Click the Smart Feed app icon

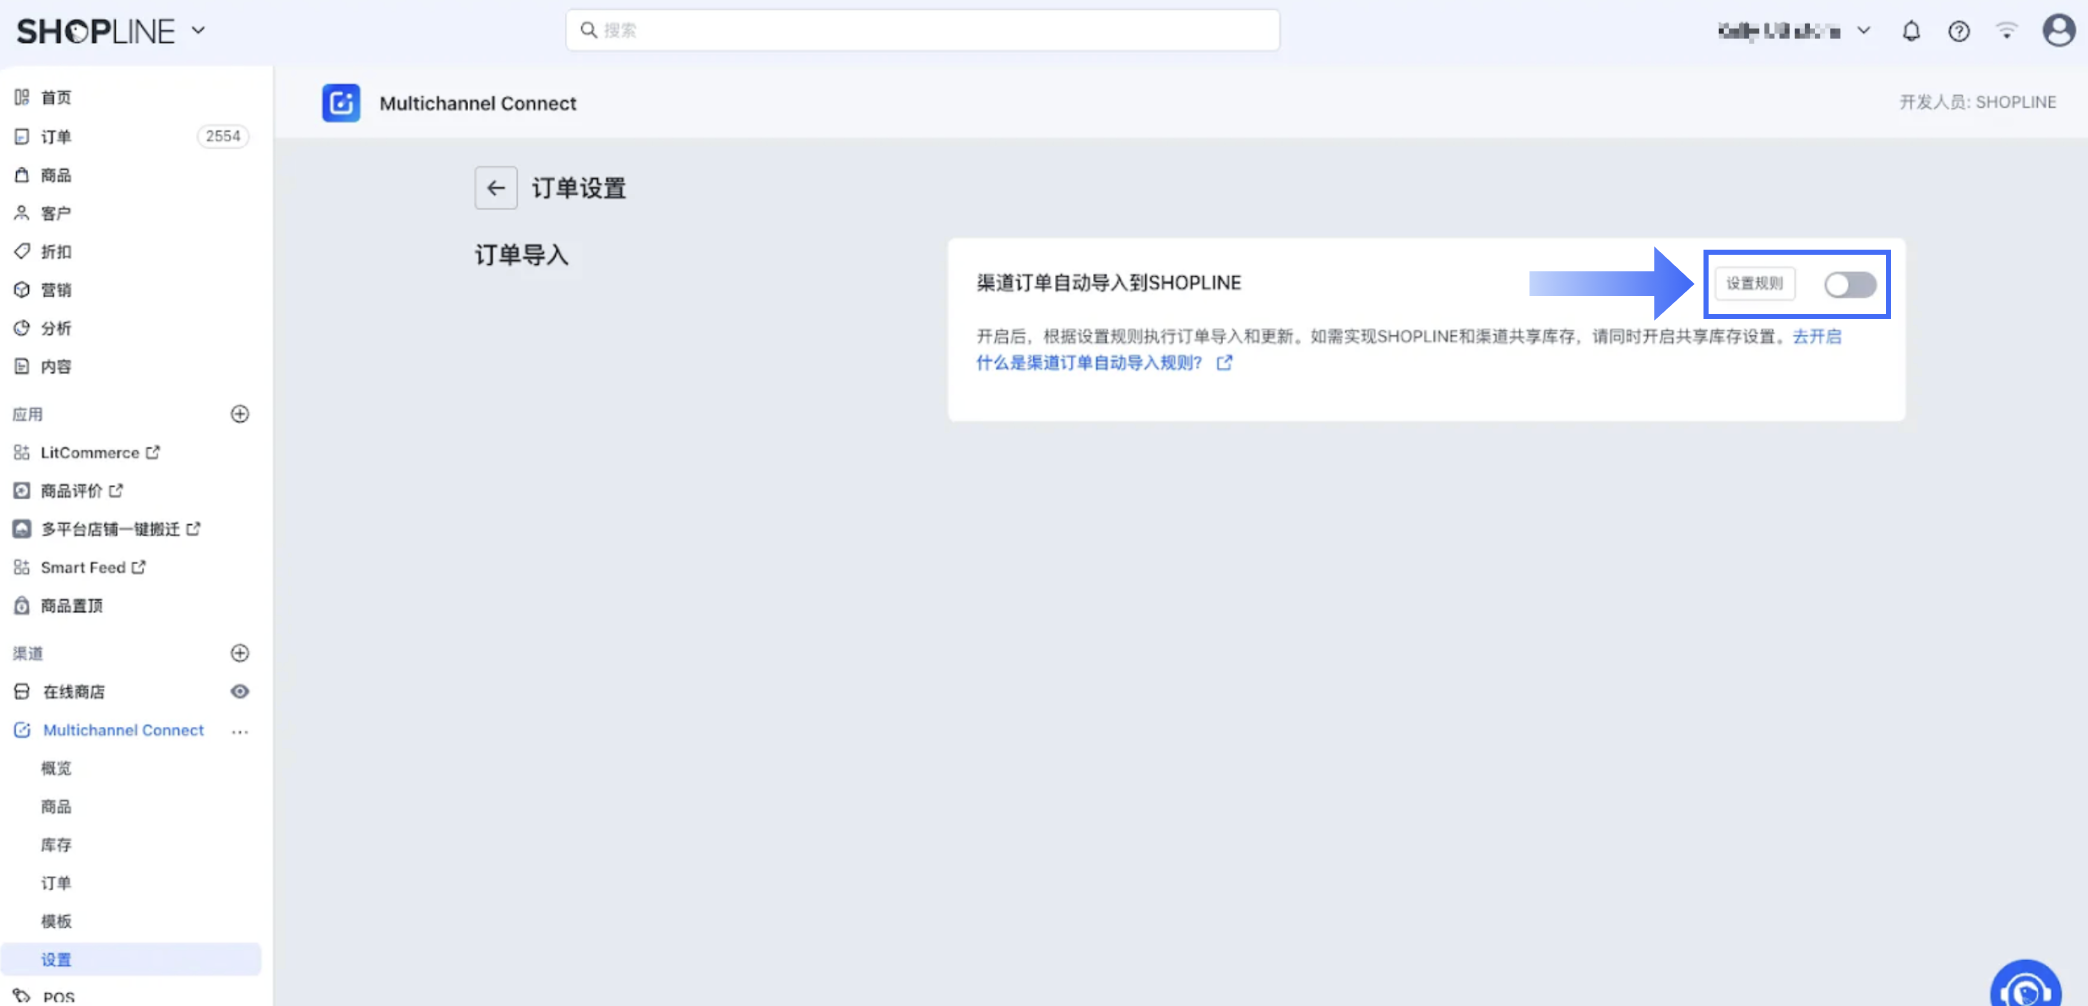coord(22,567)
